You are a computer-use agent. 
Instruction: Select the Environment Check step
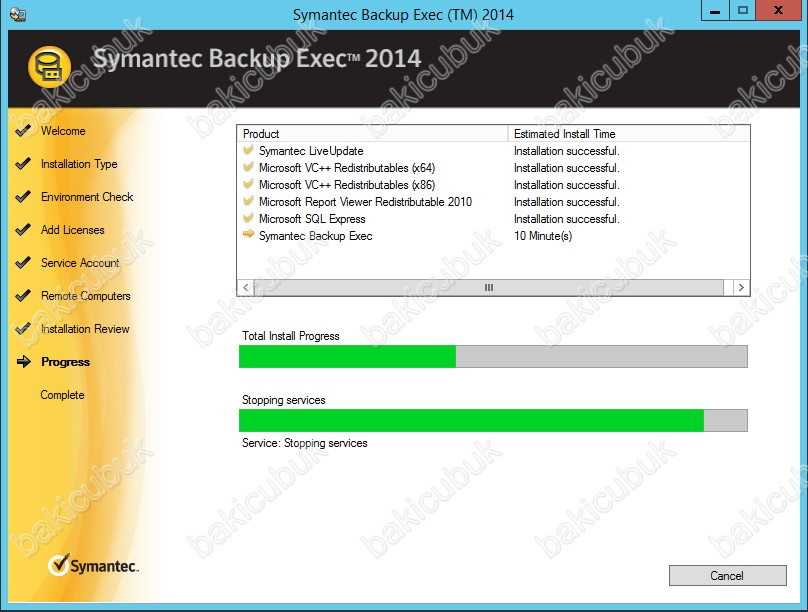pos(87,197)
